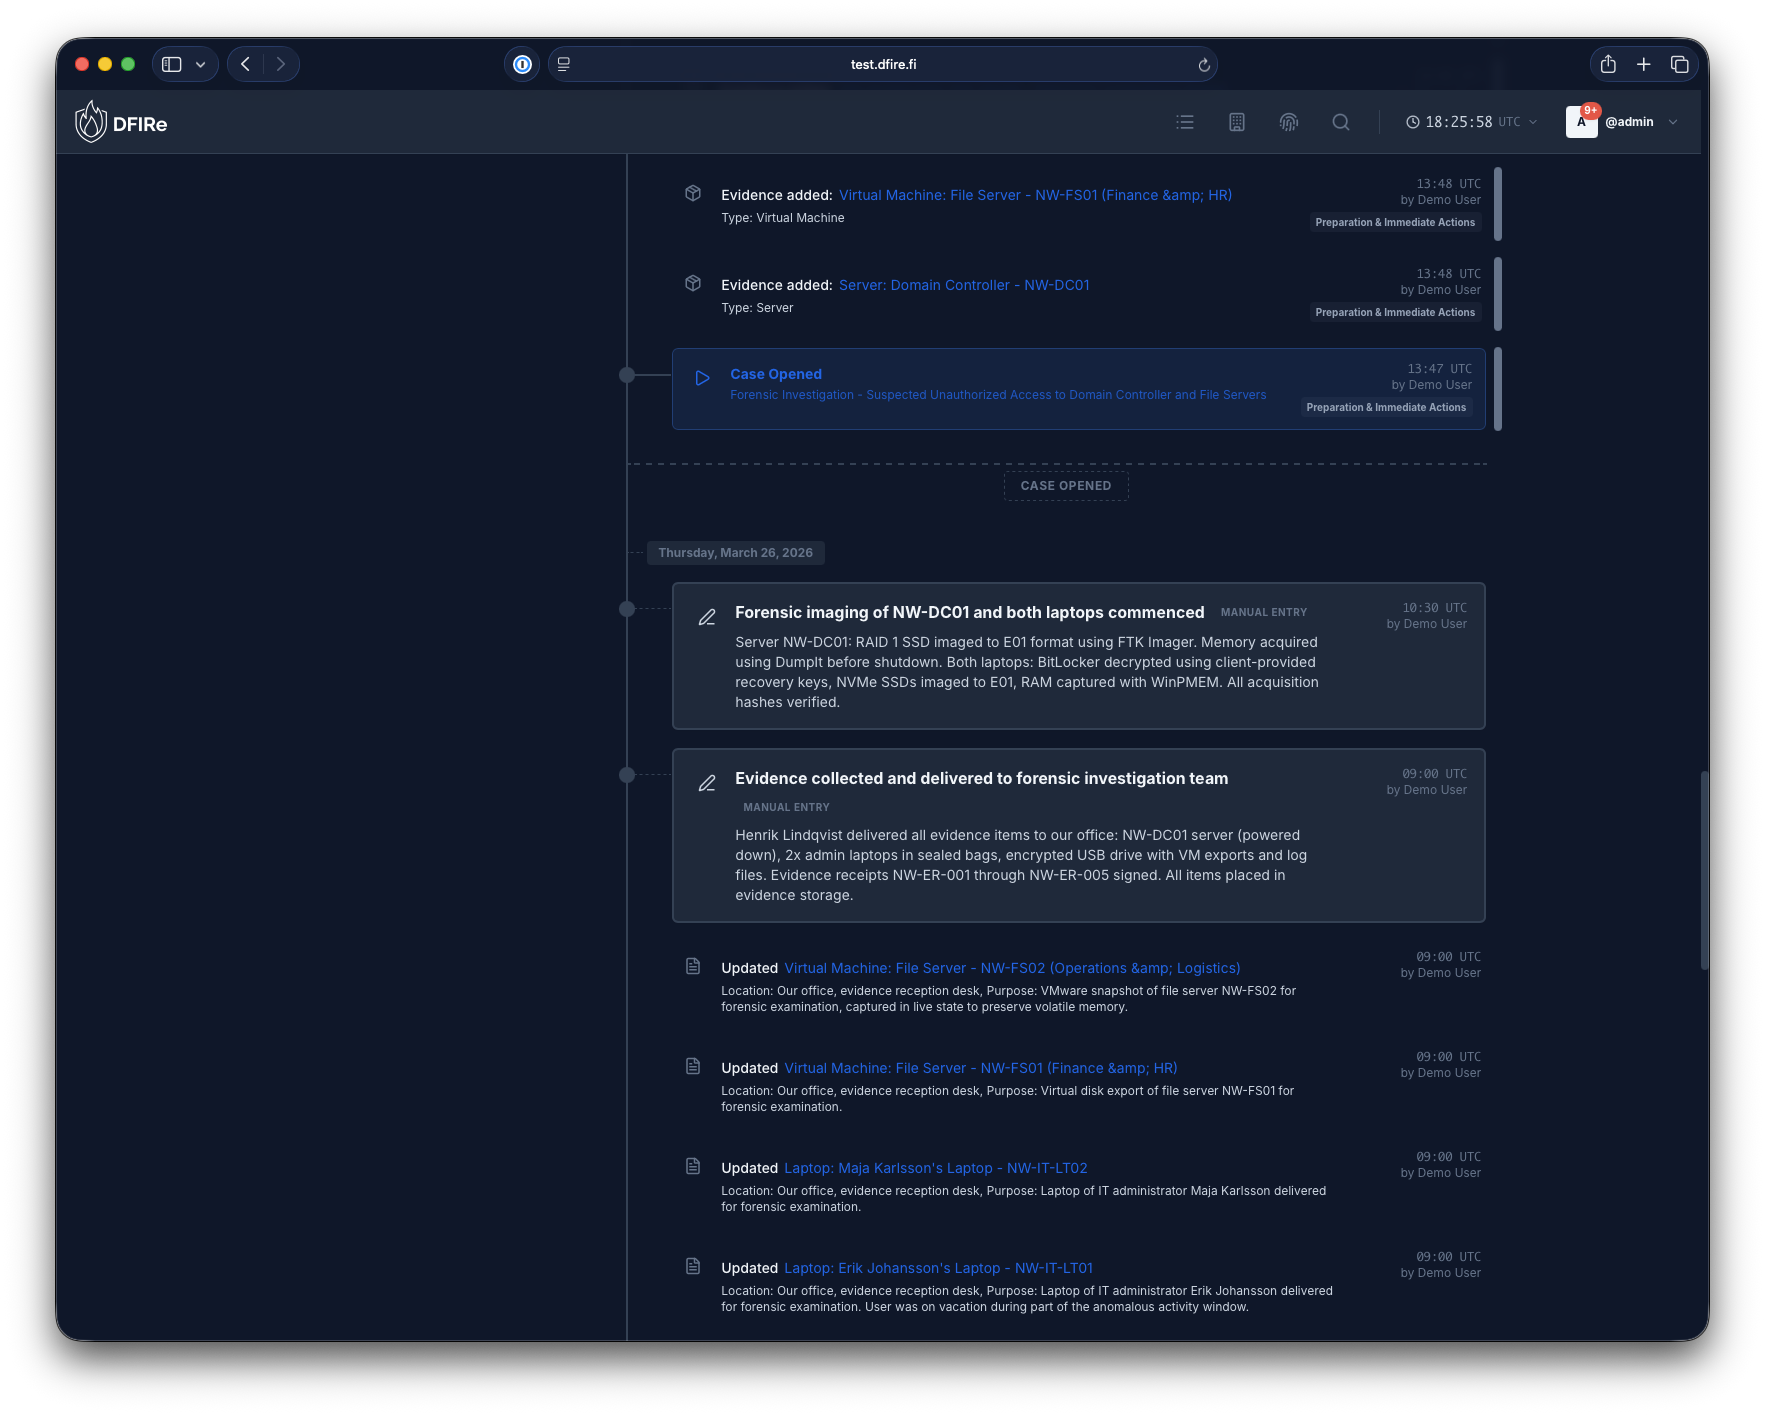This screenshot has width=1765, height=1415.
Task: Click timeline dot beside Case Opened entry
Action: [x=627, y=375]
